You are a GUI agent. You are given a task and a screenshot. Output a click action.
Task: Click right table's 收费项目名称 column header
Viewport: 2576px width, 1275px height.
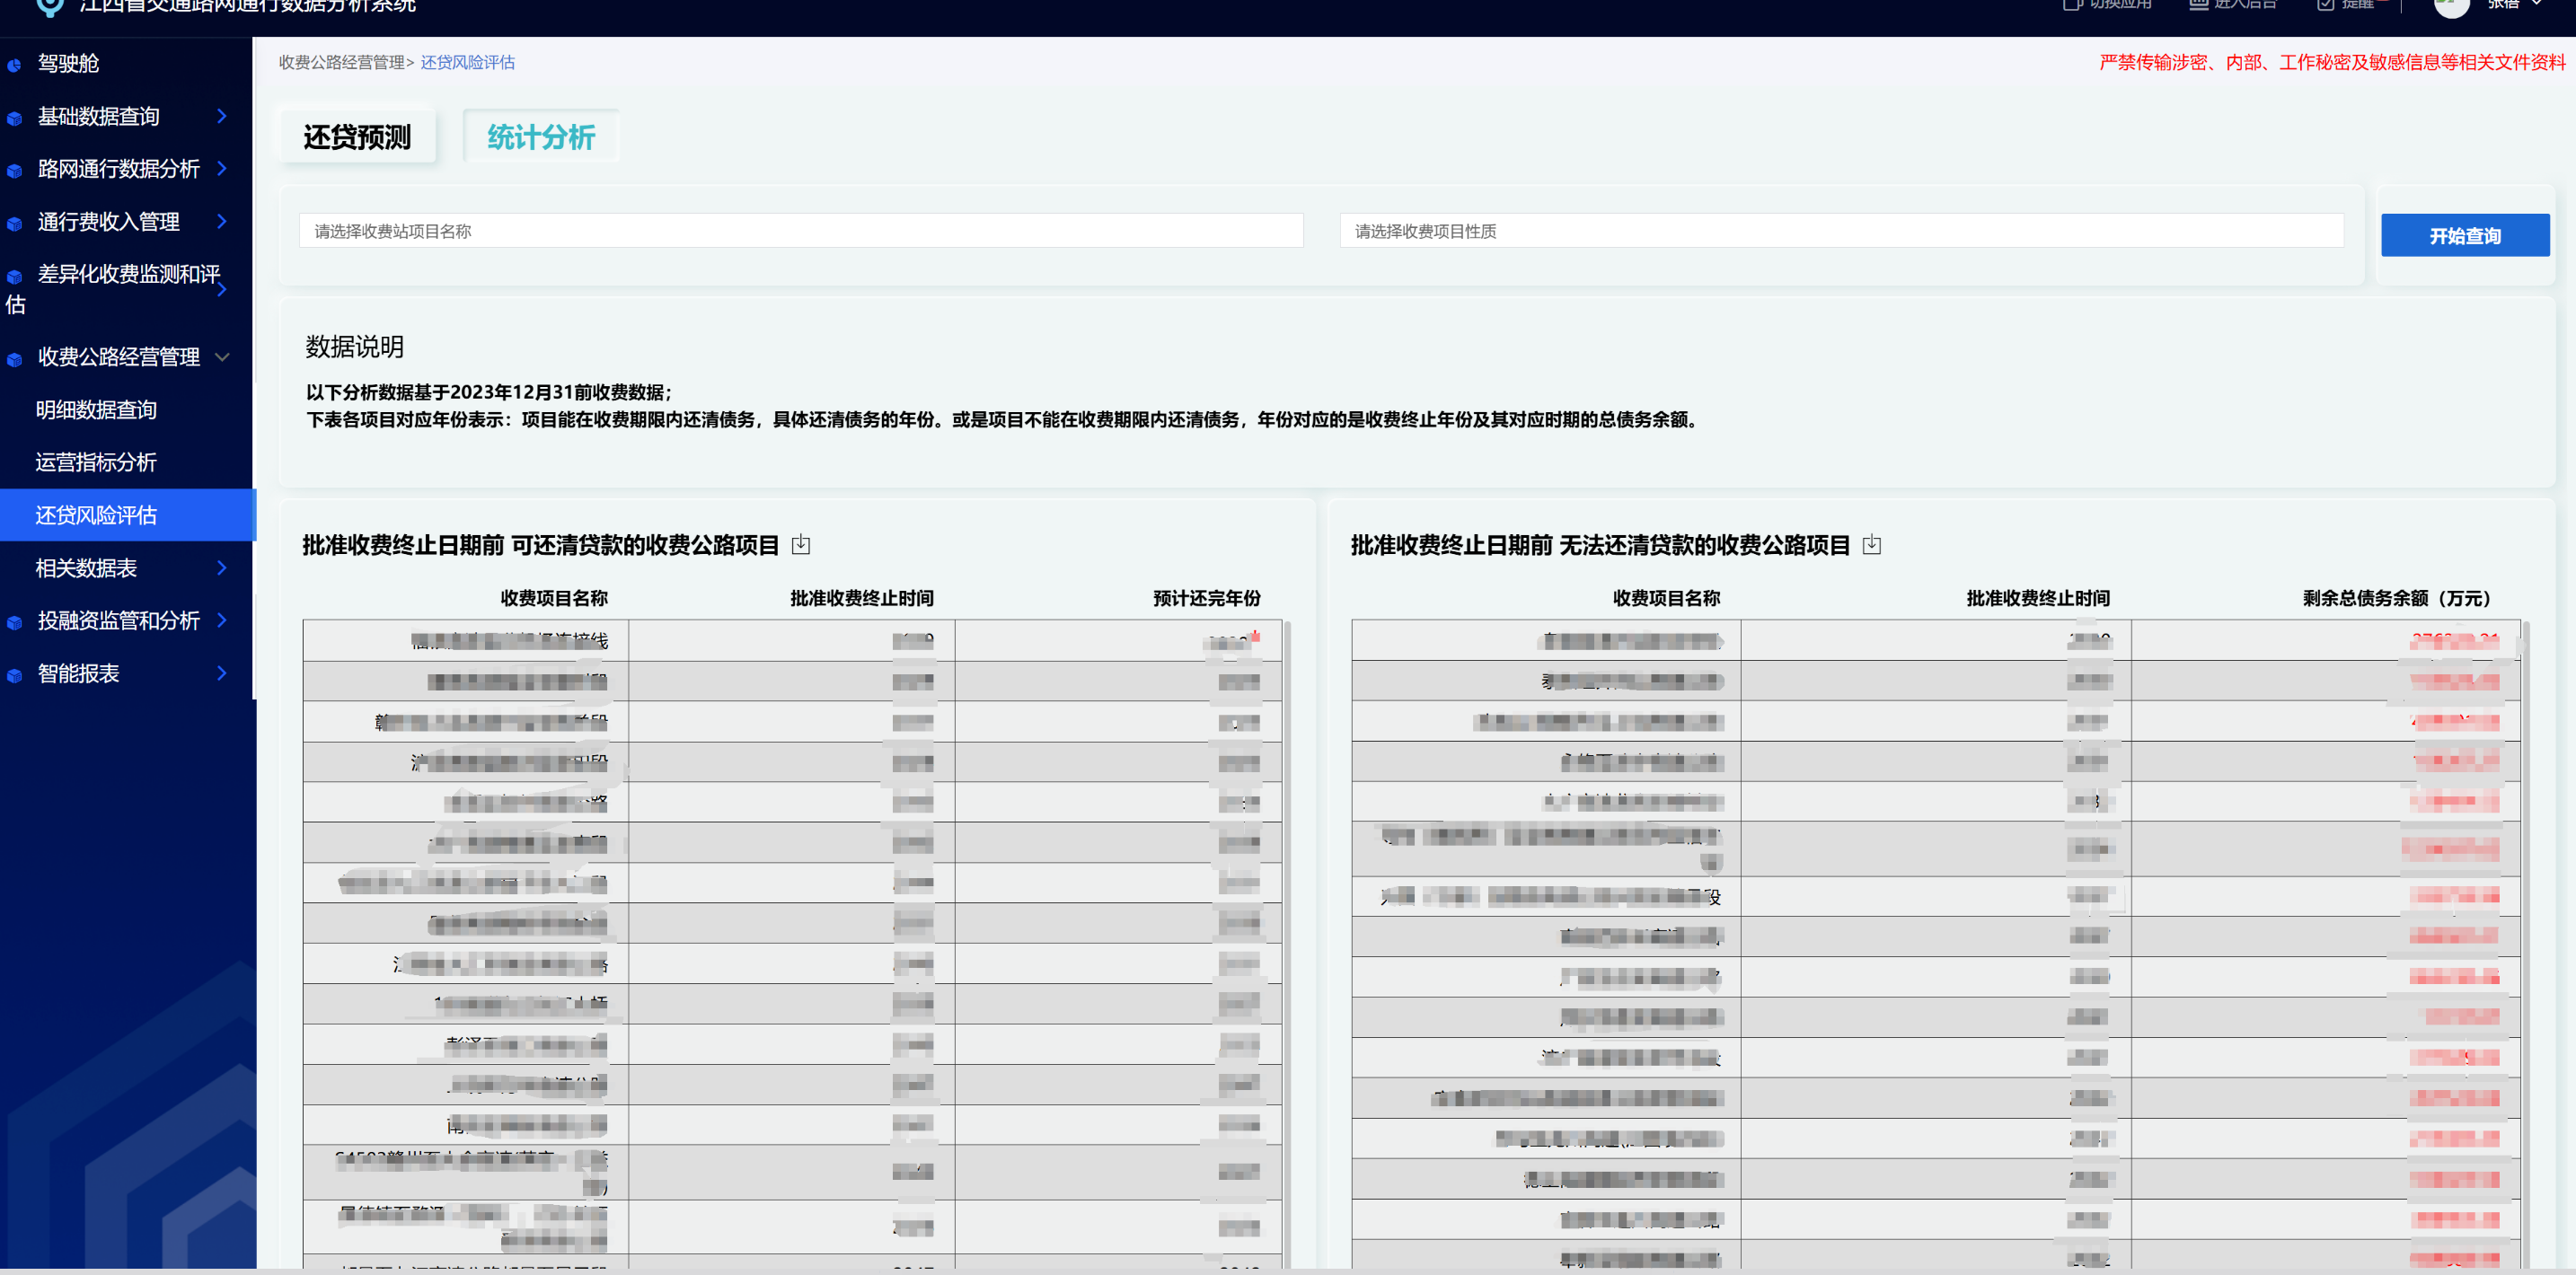click(1666, 598)
